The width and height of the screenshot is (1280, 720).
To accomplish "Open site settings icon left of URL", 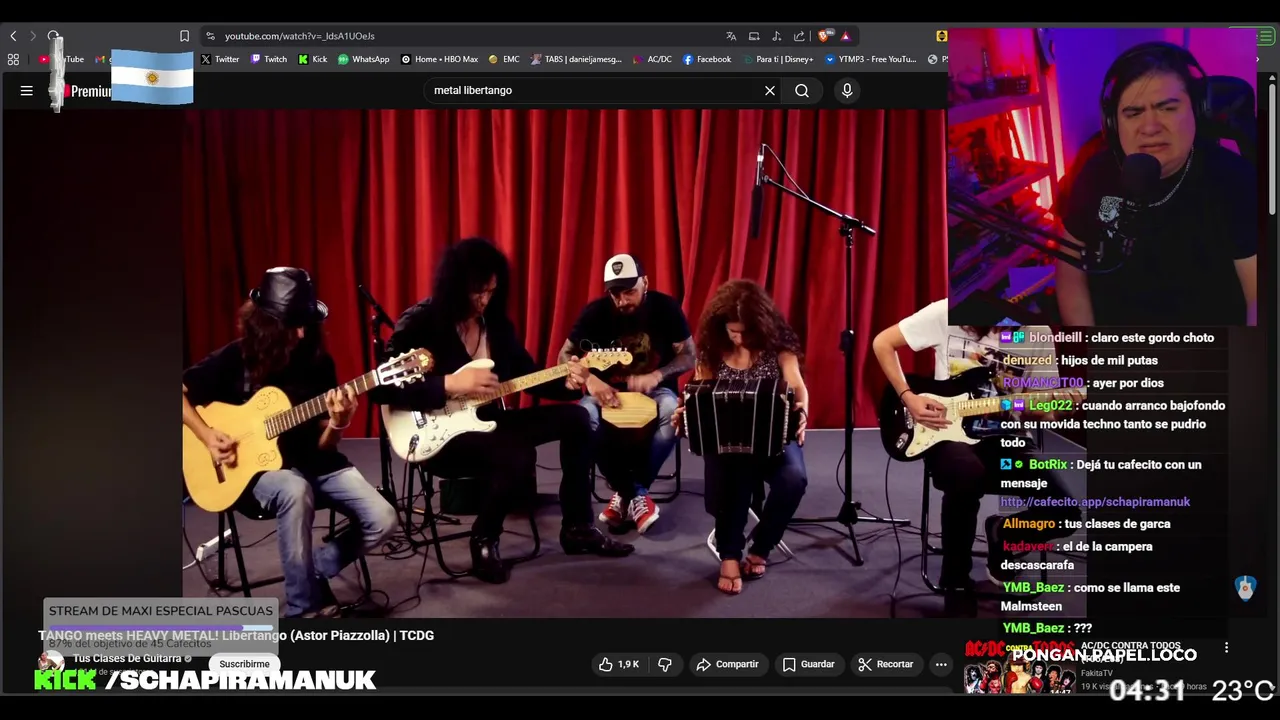I will click(210, 36).
